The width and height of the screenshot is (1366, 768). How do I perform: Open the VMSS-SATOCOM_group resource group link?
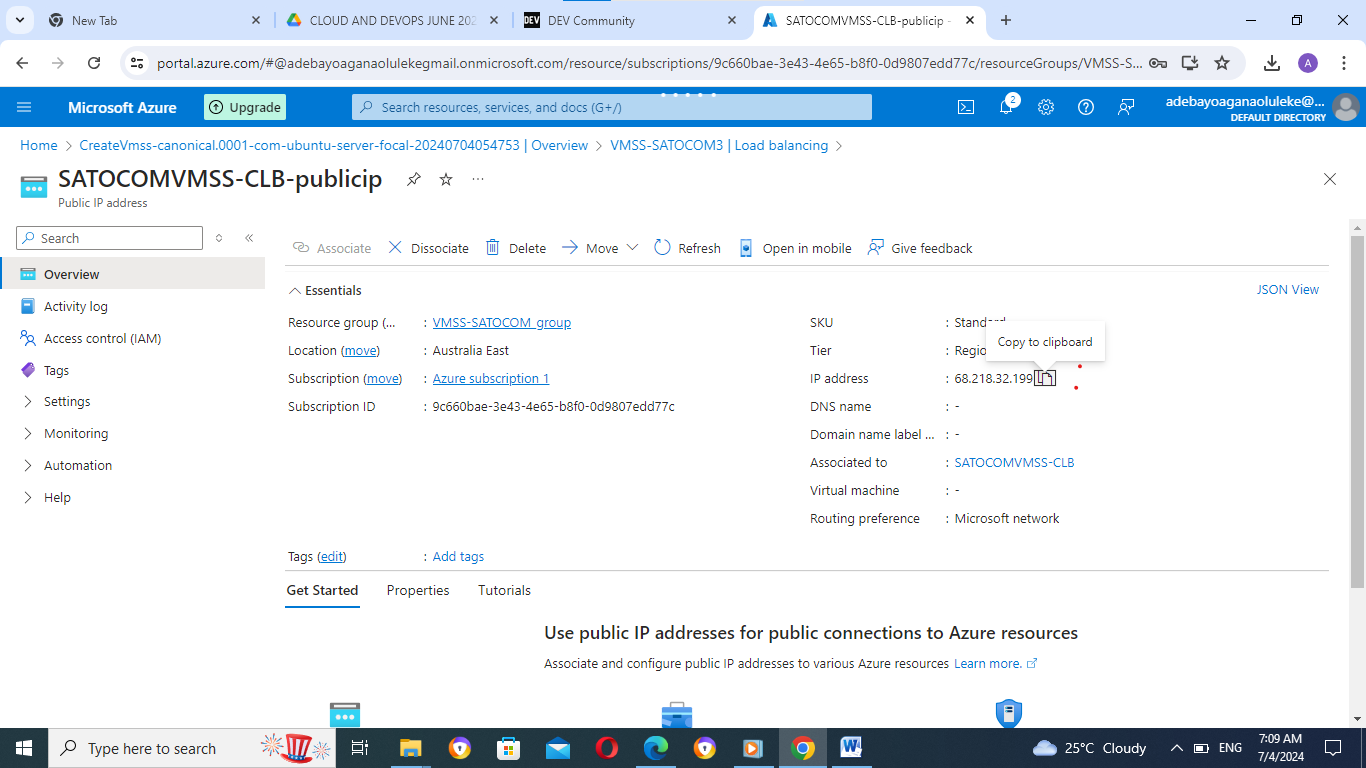coord(502,322)
